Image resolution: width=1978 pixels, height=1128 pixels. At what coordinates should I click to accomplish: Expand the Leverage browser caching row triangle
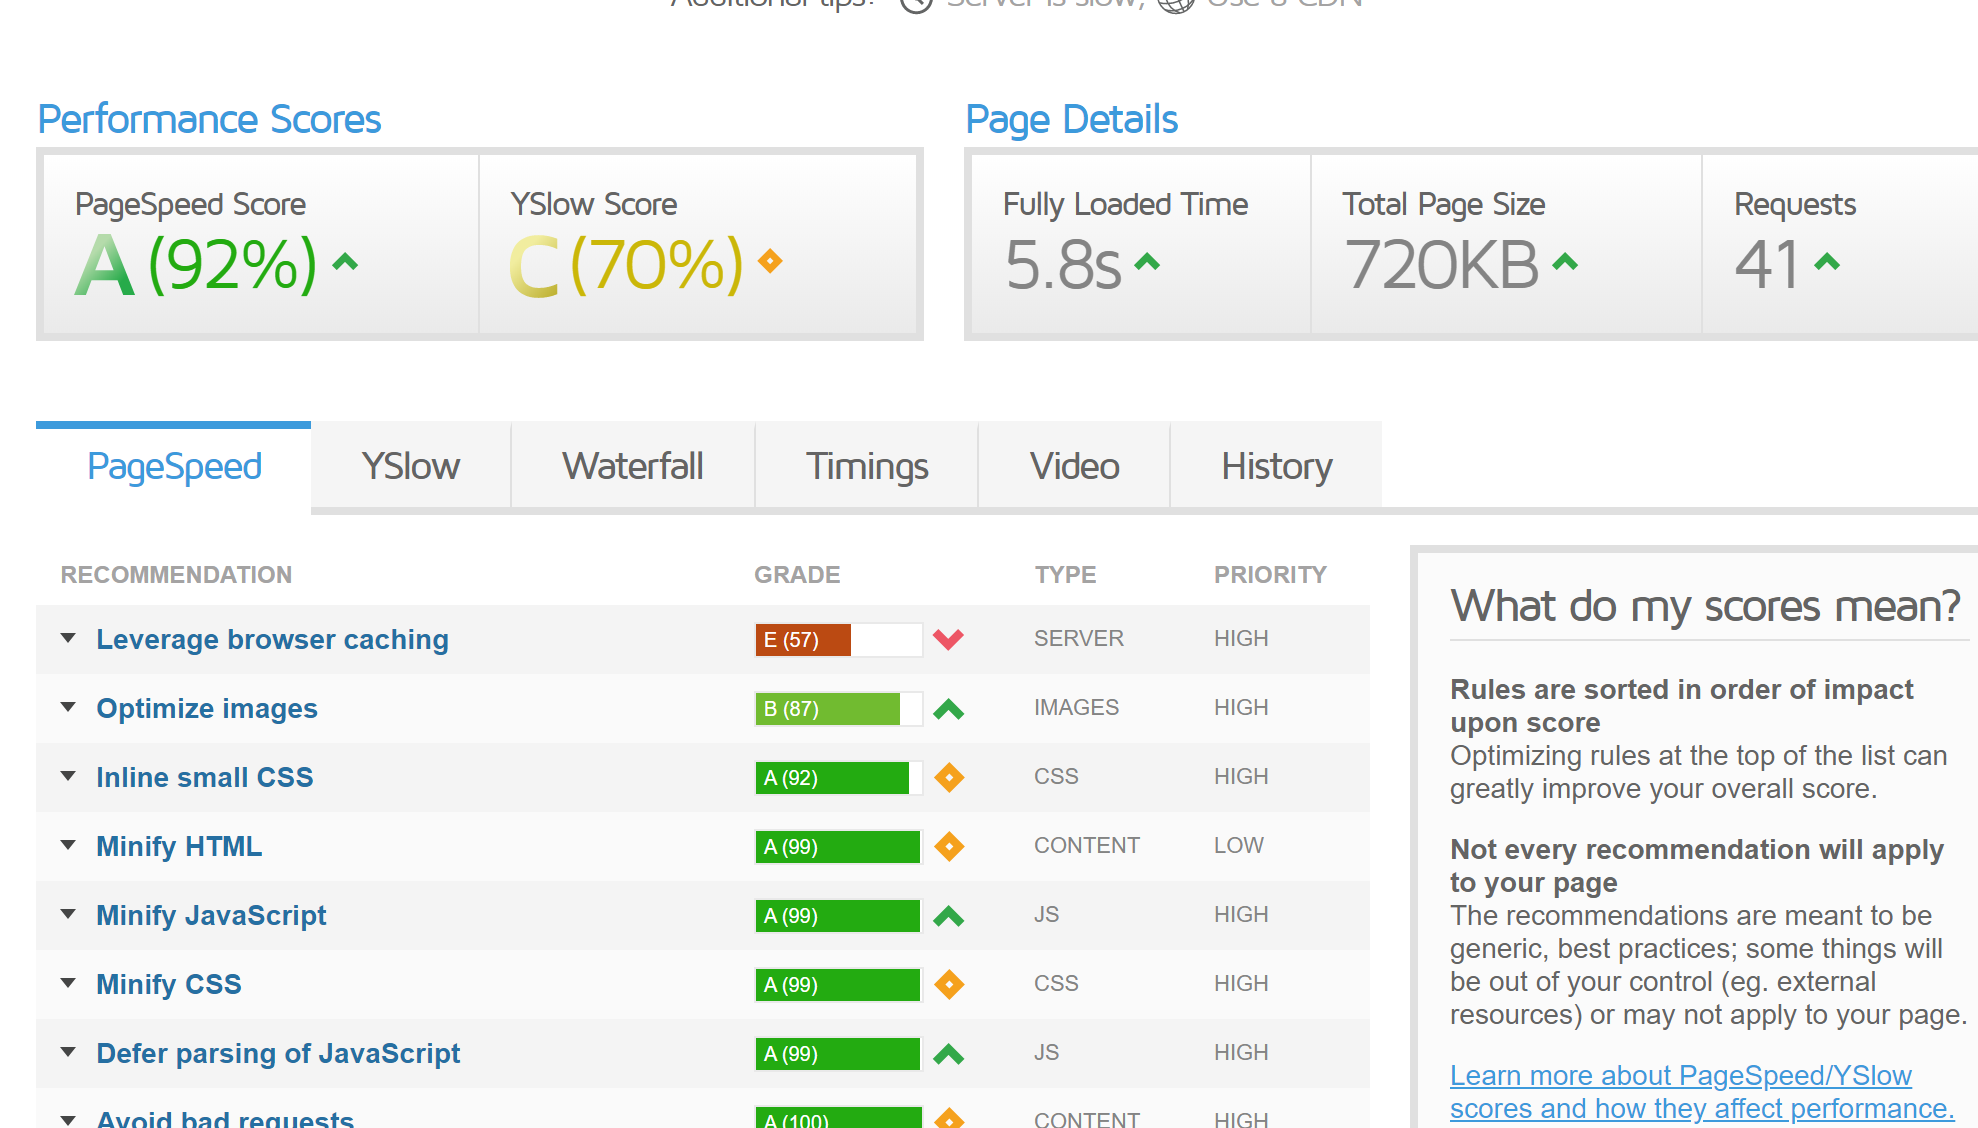[x=68, y=638]
